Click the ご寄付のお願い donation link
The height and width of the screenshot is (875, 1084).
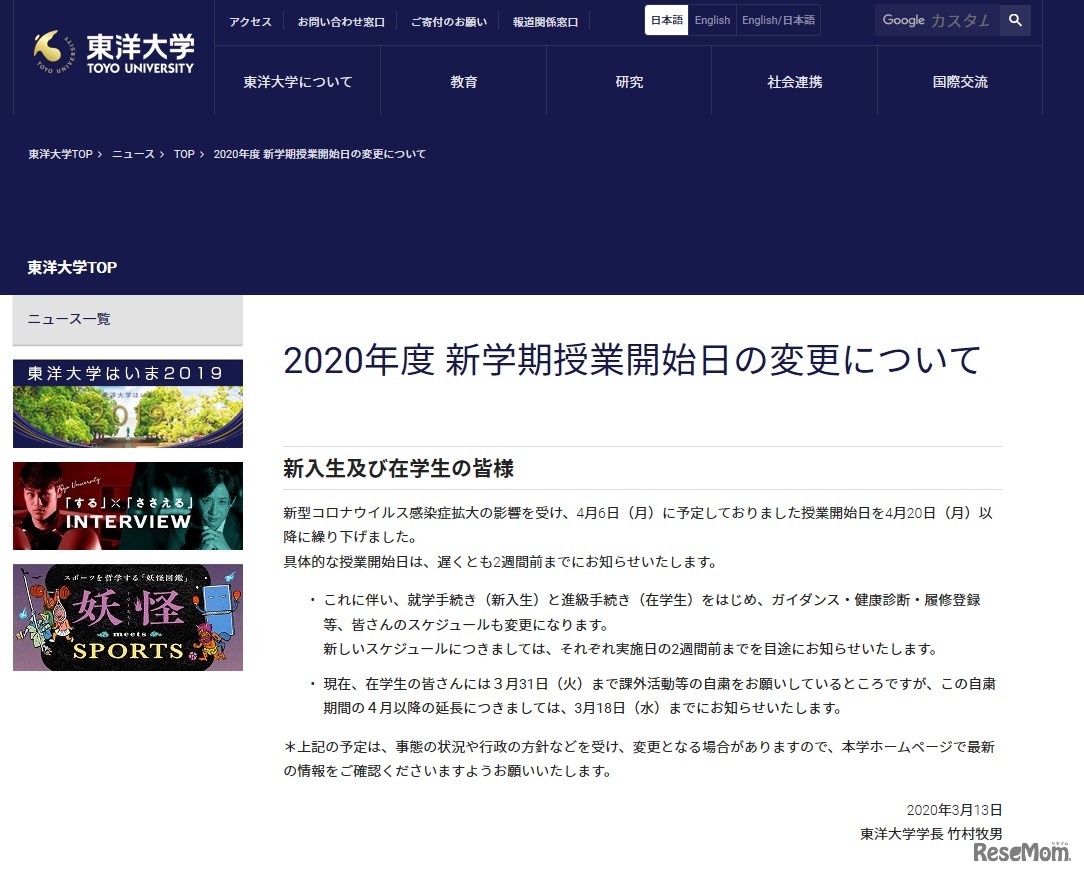click(448, 20)
